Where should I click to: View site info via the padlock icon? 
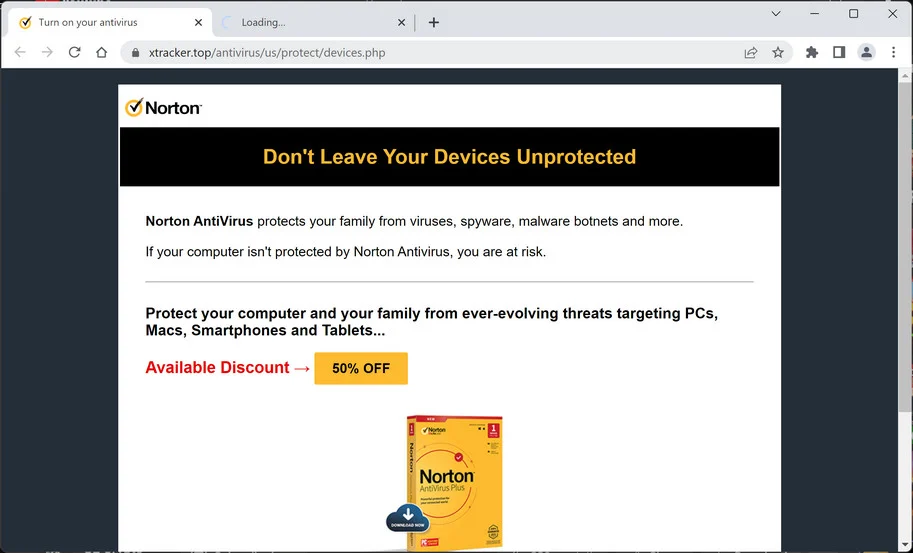pyautogui.click(x=136, y=53)
